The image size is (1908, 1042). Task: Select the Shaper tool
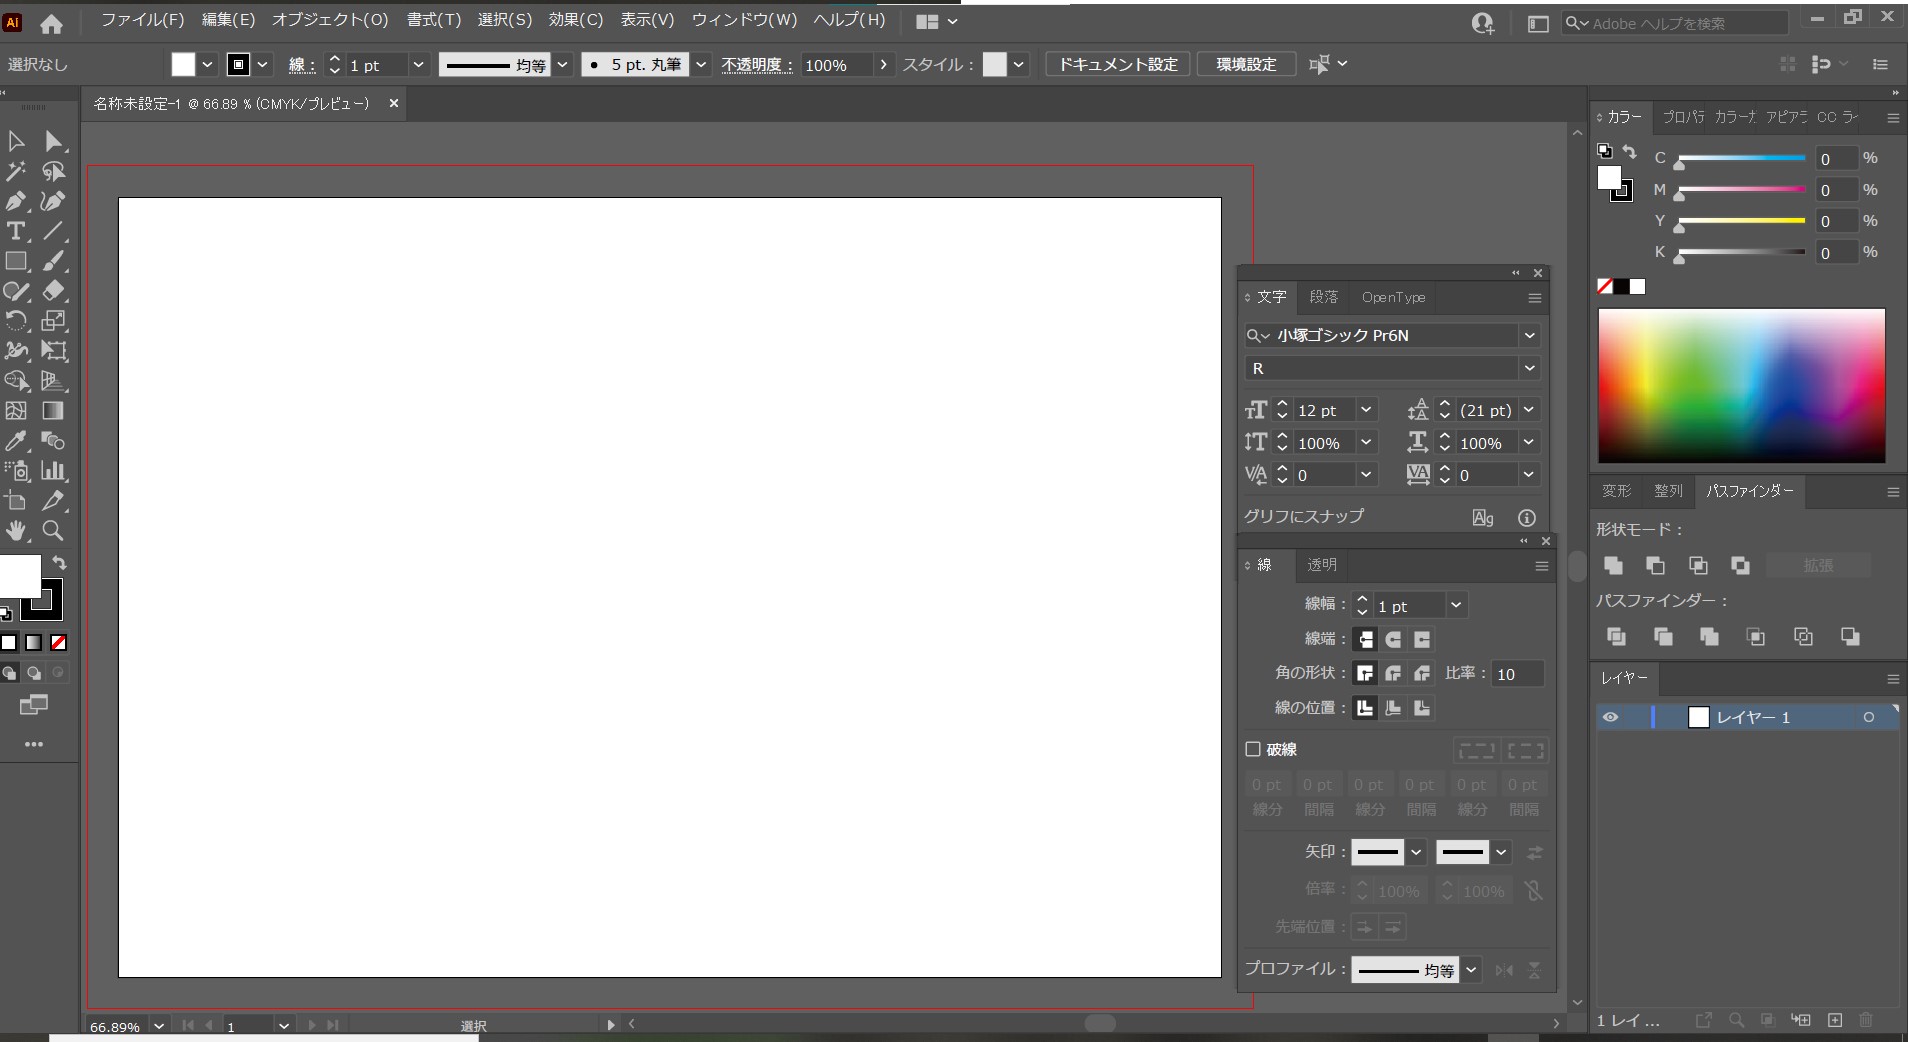(x=16, y=291)
